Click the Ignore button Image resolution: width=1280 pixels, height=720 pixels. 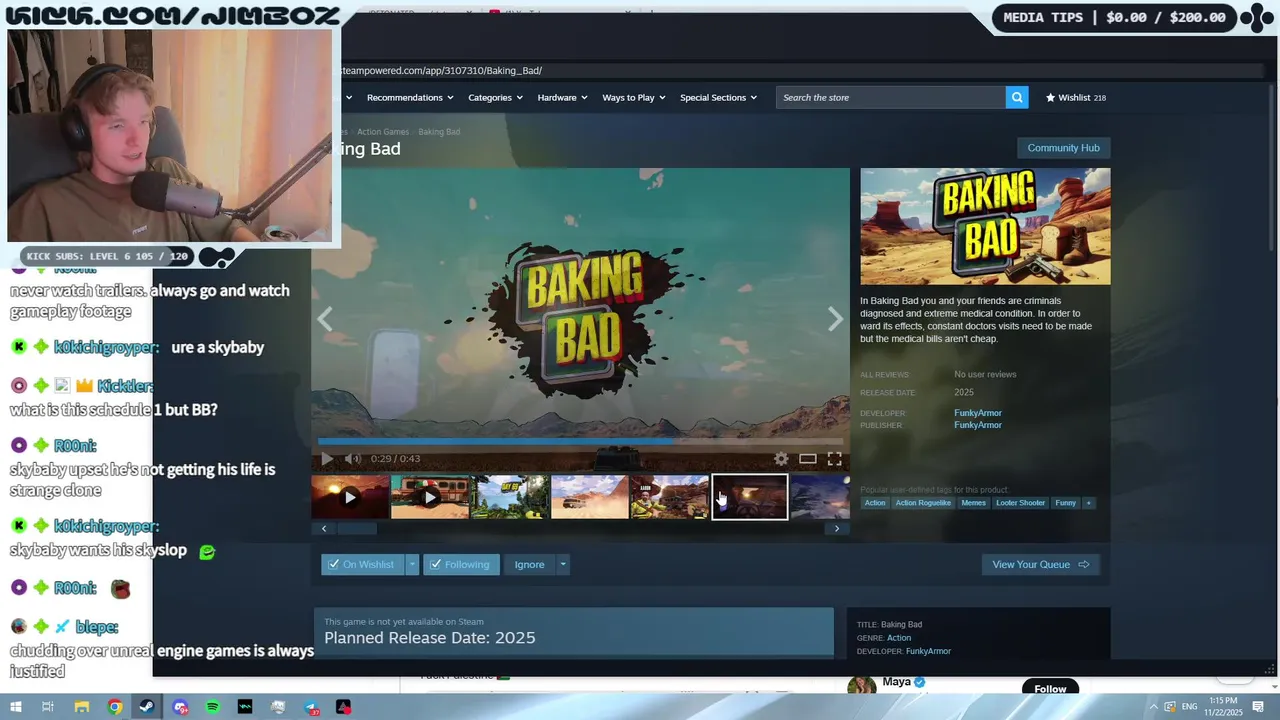tap(530, 564)
